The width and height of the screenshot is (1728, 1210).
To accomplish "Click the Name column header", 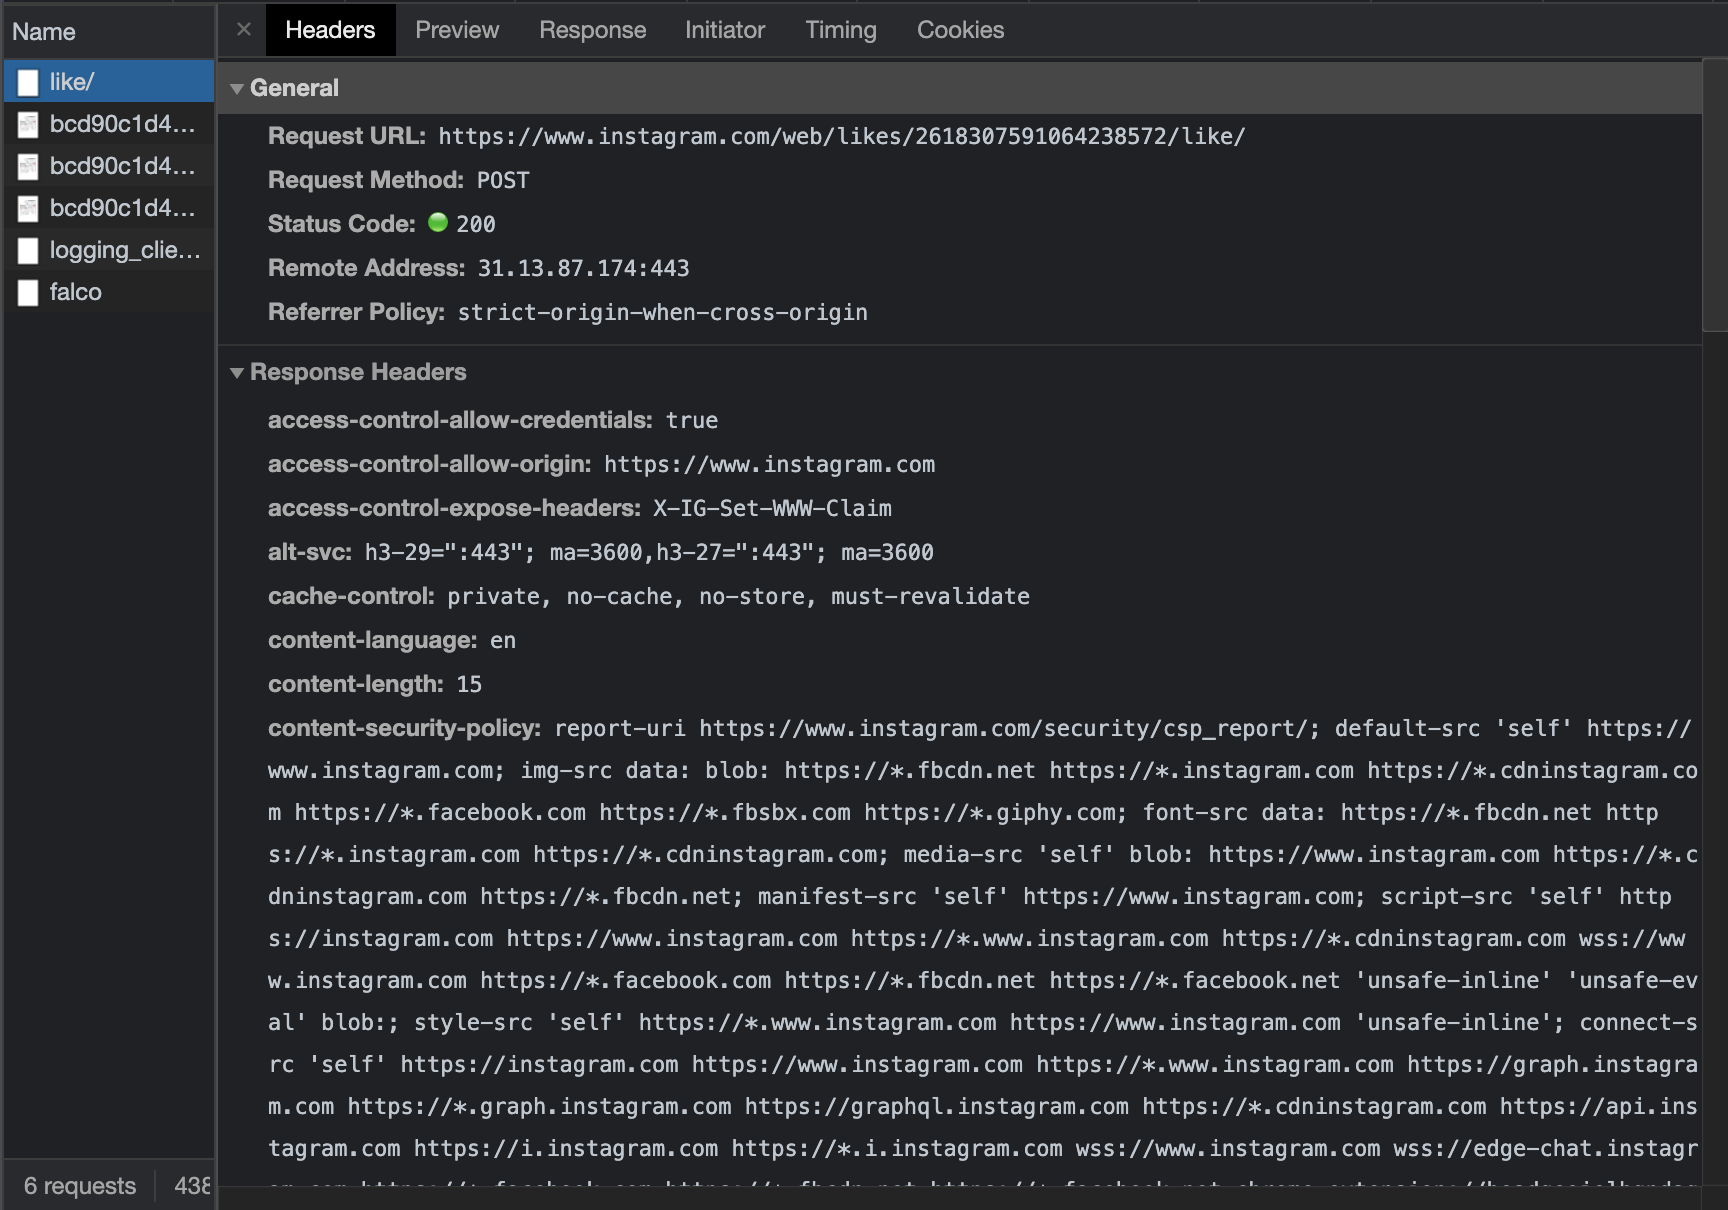I will pyautogui.click(x=109, y=31).
